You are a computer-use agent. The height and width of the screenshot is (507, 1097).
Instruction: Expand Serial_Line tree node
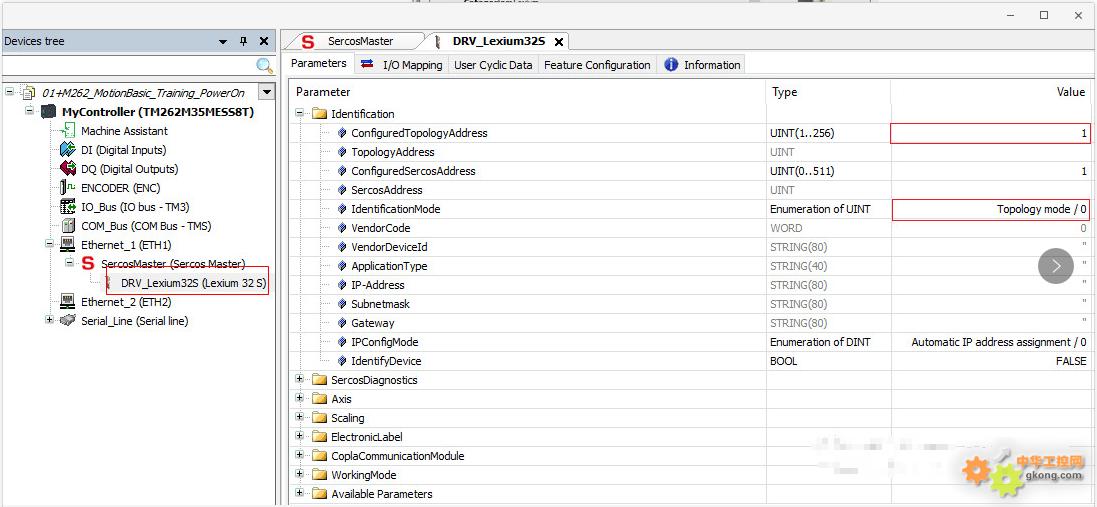pos(49,320)
